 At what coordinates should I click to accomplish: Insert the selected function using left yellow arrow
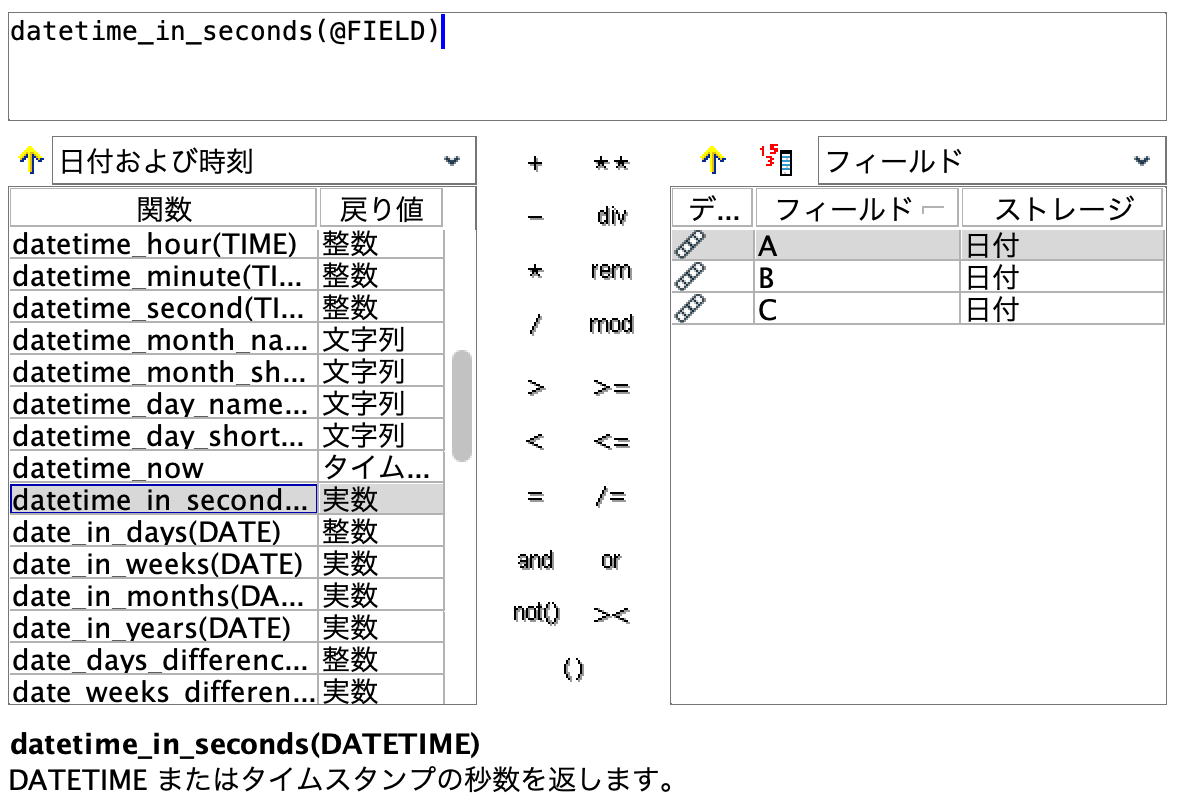point(30,160)
